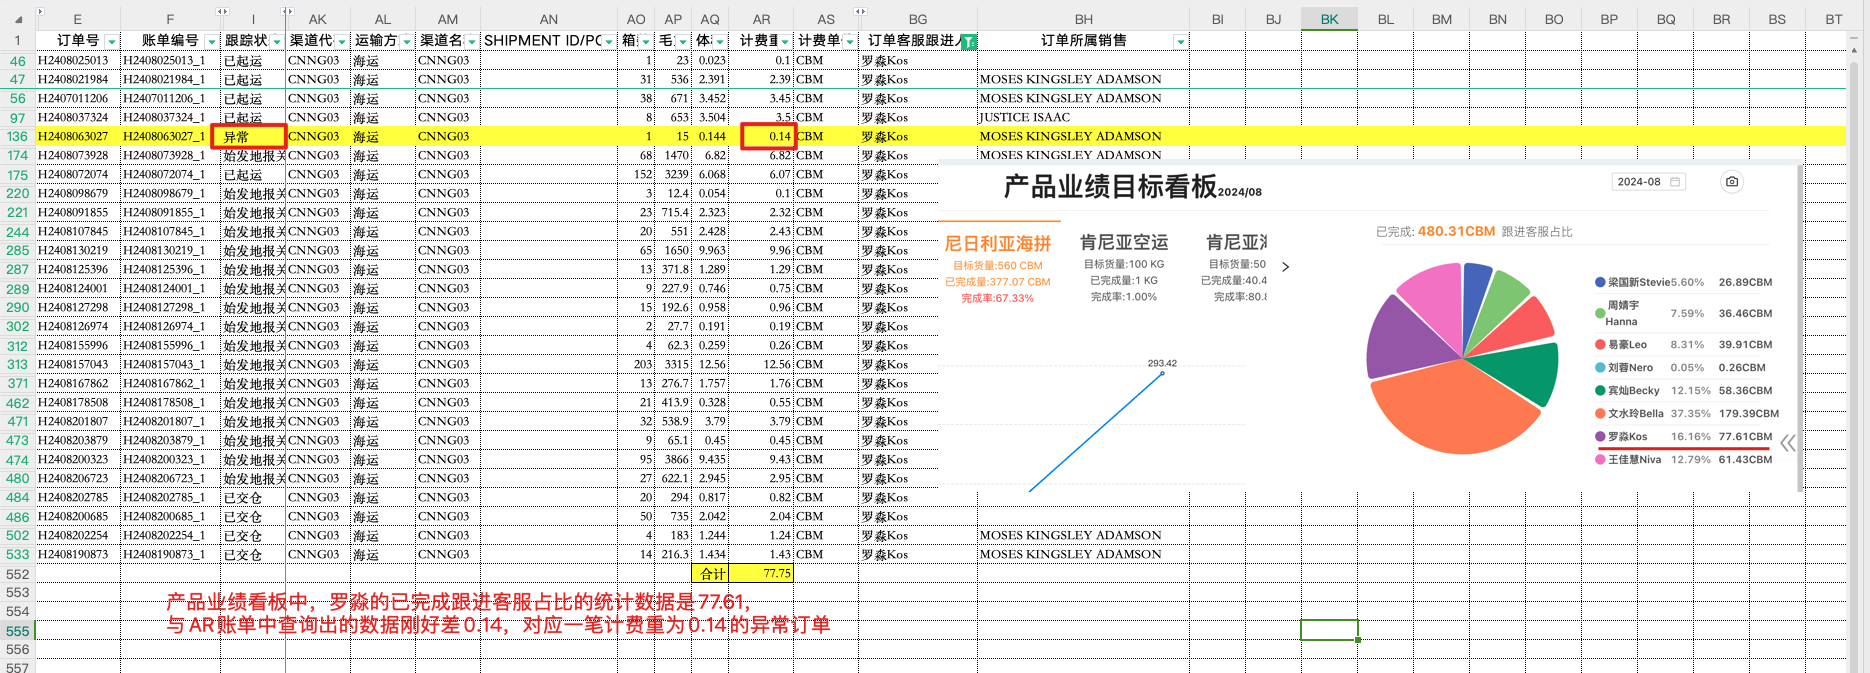This screenshot has width=1870, height=673.
Task: Click the calendar icon in 2024-08 date field
Action: [1675, 182]
